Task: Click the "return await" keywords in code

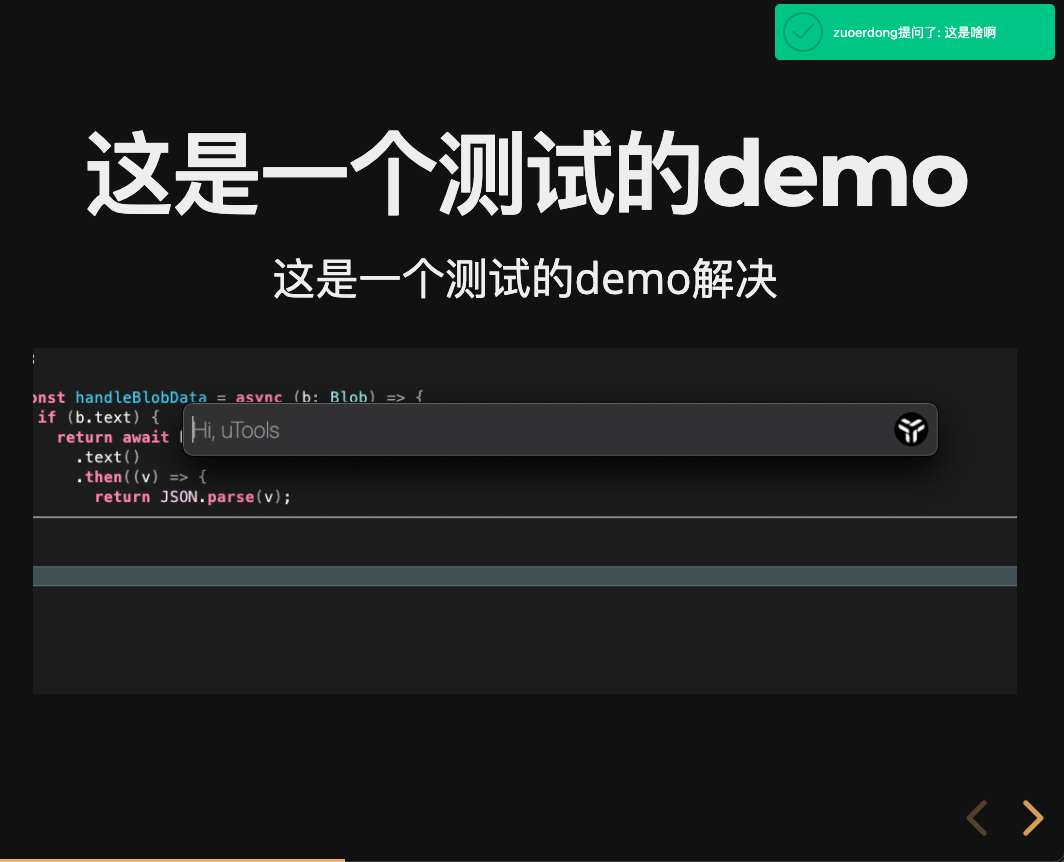Action: click(x=113, y=437)
